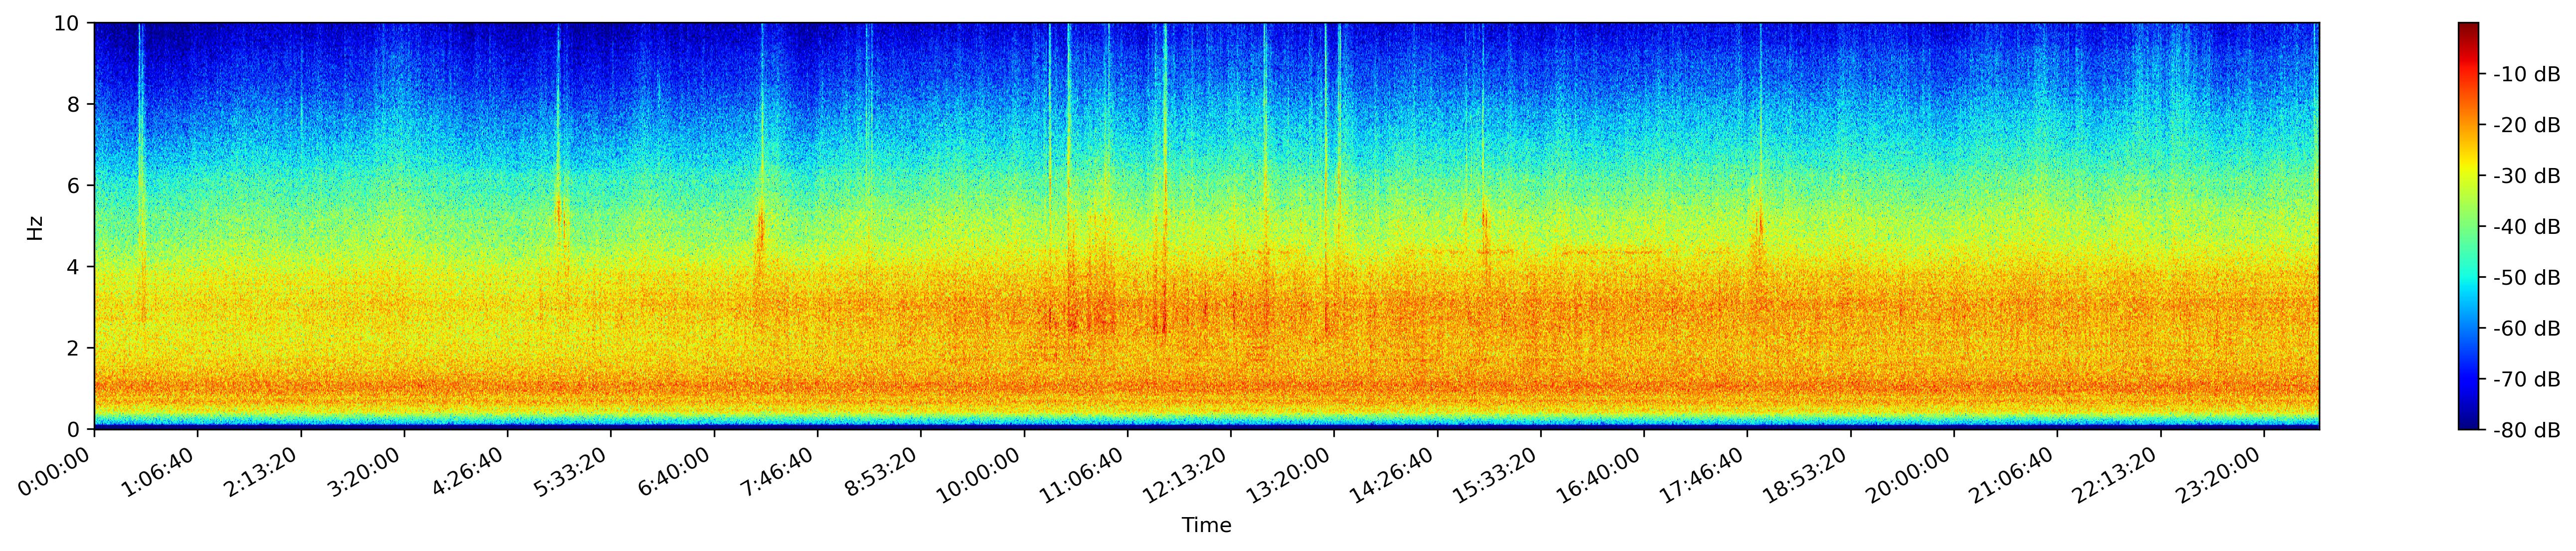Click the -10 dB colorbar label
Image resolution: width=2576 pixels, height=551 pixels.
pyautogui.click(x=2526, y=74)
